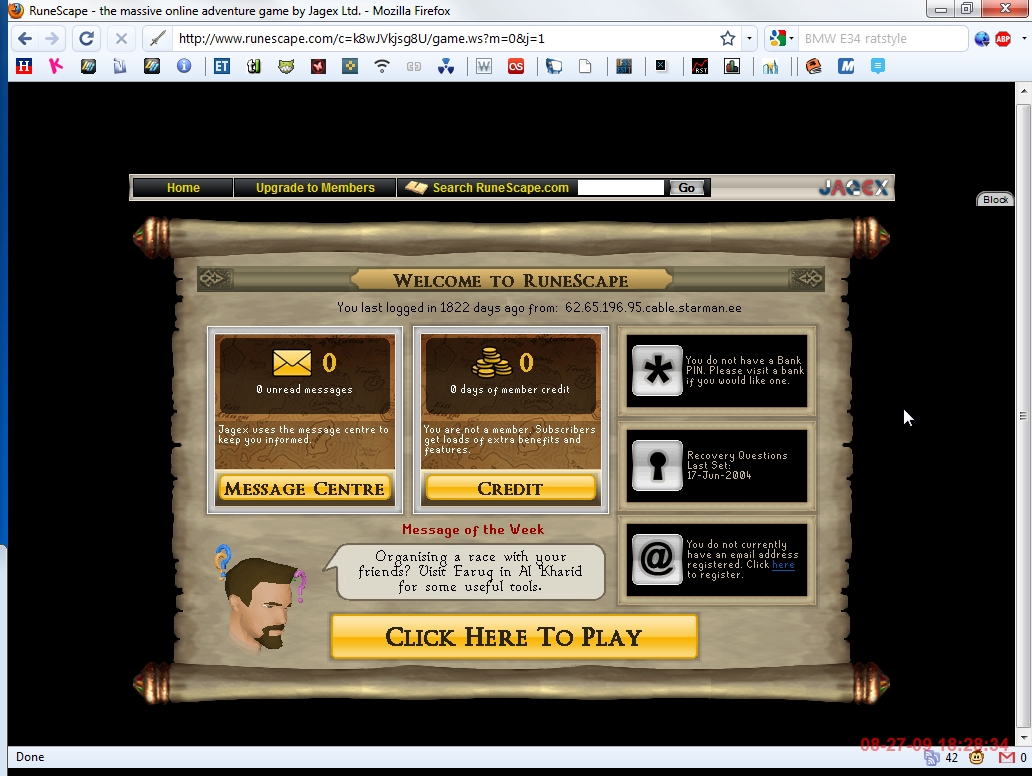Screen dimensions: 1032x776
Task: Open the red H bookmark
Action: point(24,66)
